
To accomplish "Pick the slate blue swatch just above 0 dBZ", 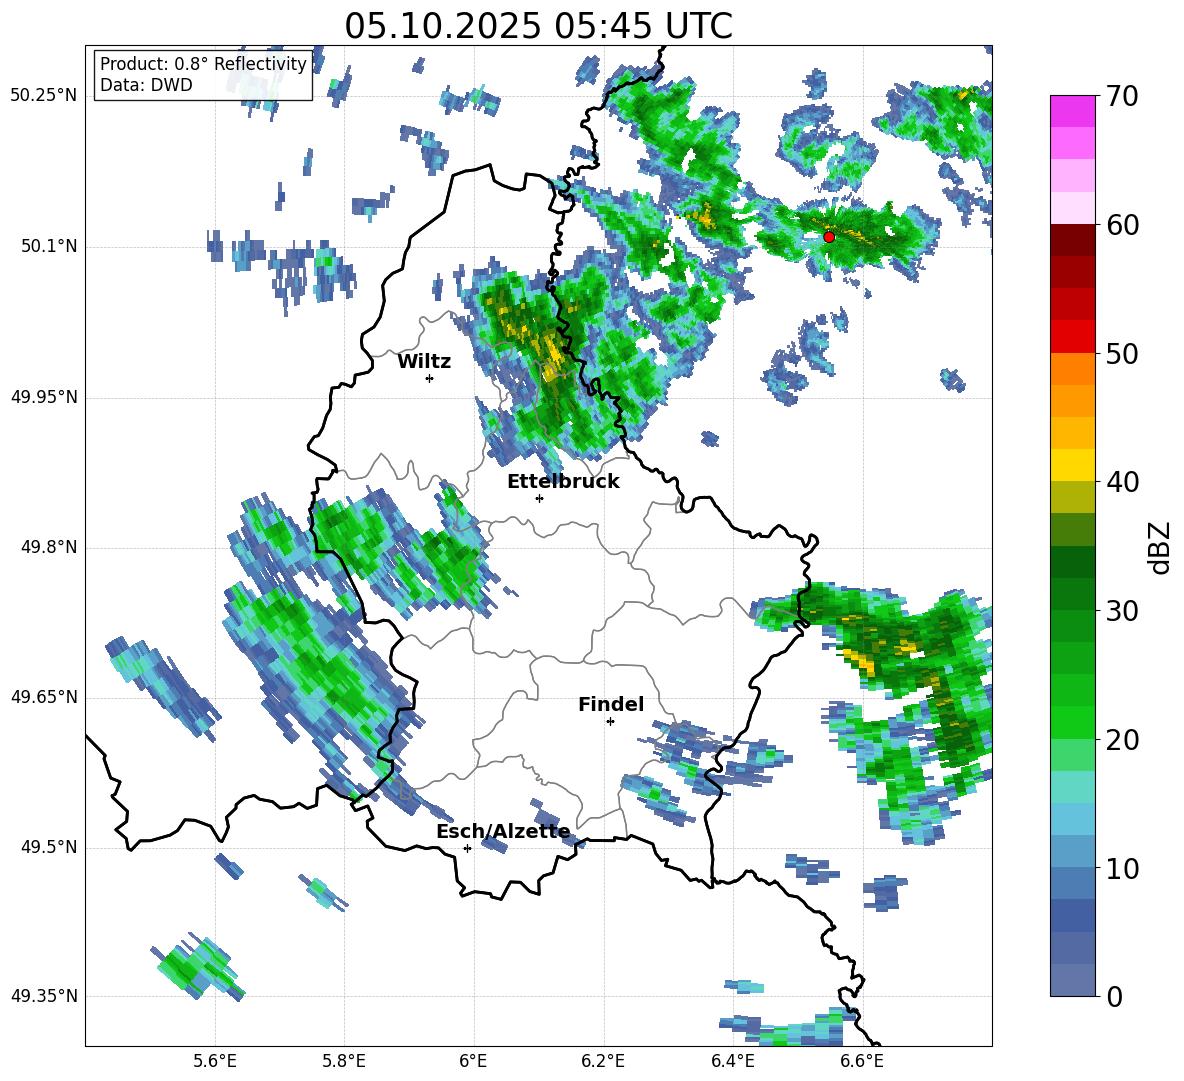I will click(1072, 980).
